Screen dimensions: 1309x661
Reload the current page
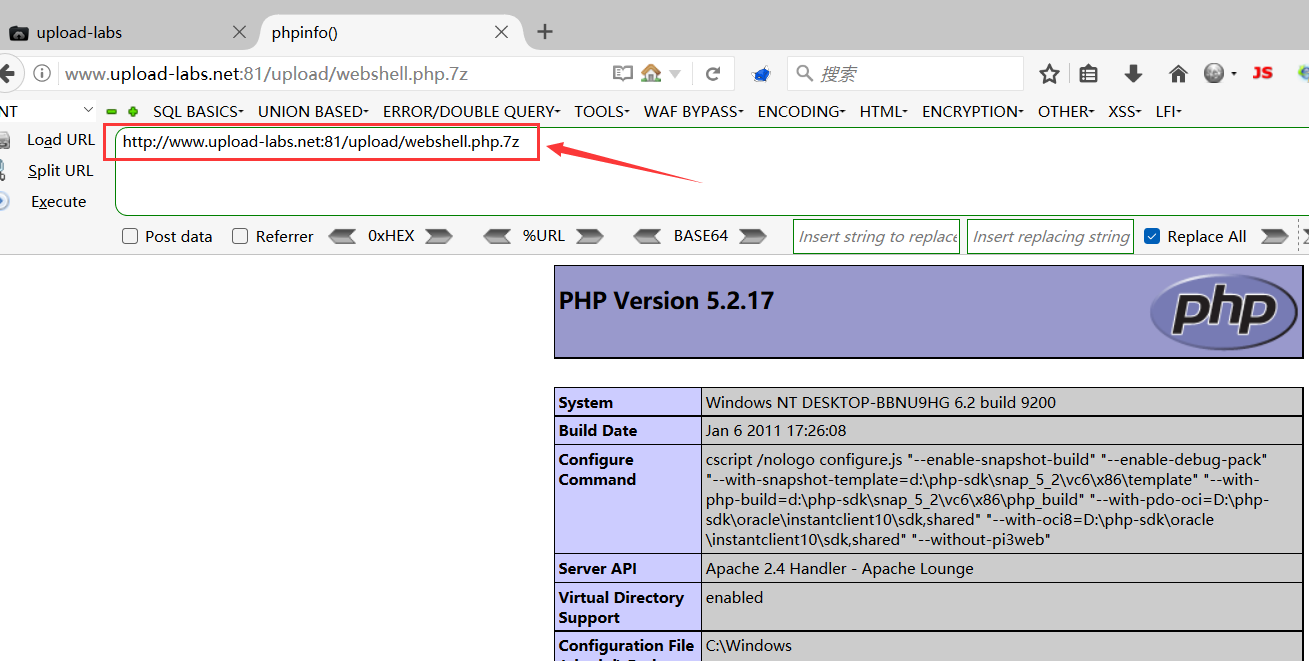coord(713,73)
